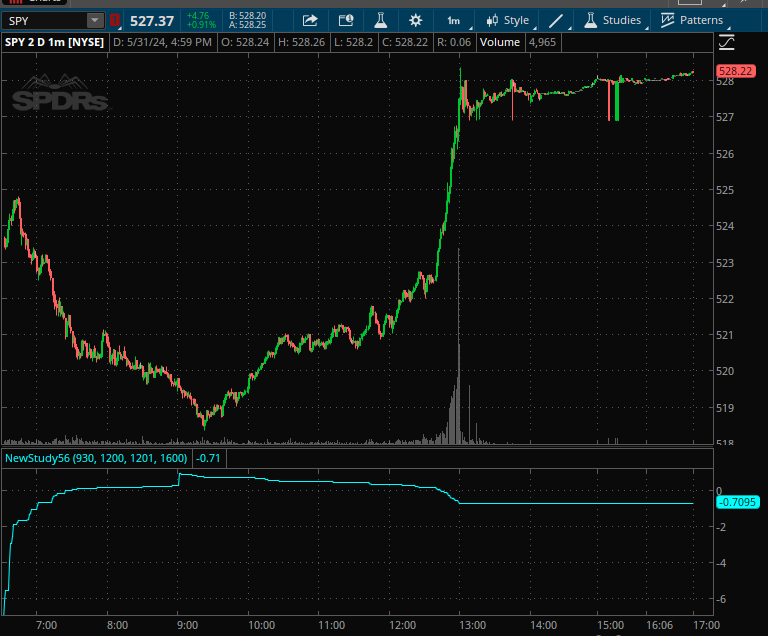Viewport: 768px width, 636px height.
Task: Expand the SPY symbol dropdown arrow
Action: coord(94,20)
